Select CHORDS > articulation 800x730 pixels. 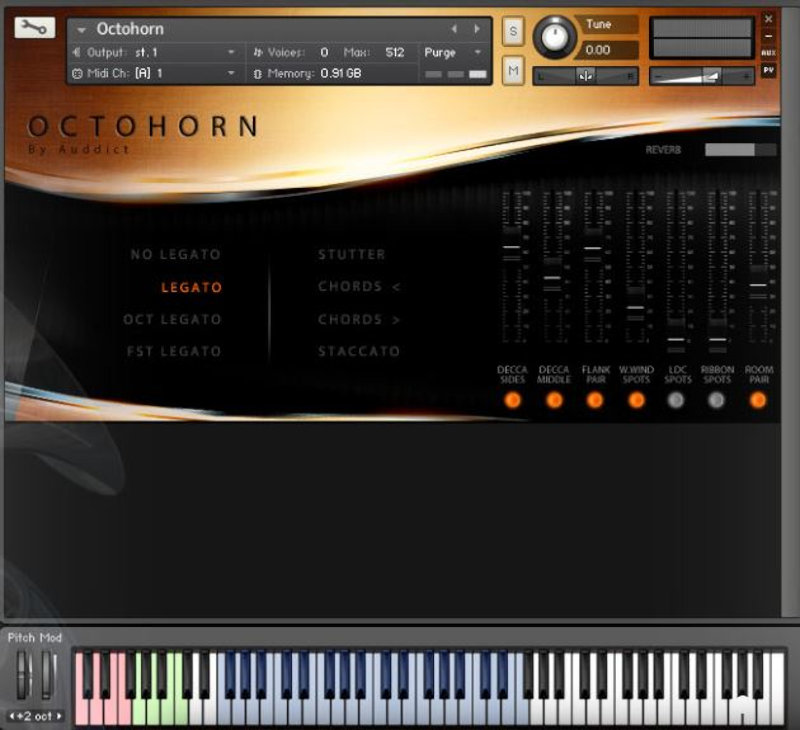tap(359, 320)
